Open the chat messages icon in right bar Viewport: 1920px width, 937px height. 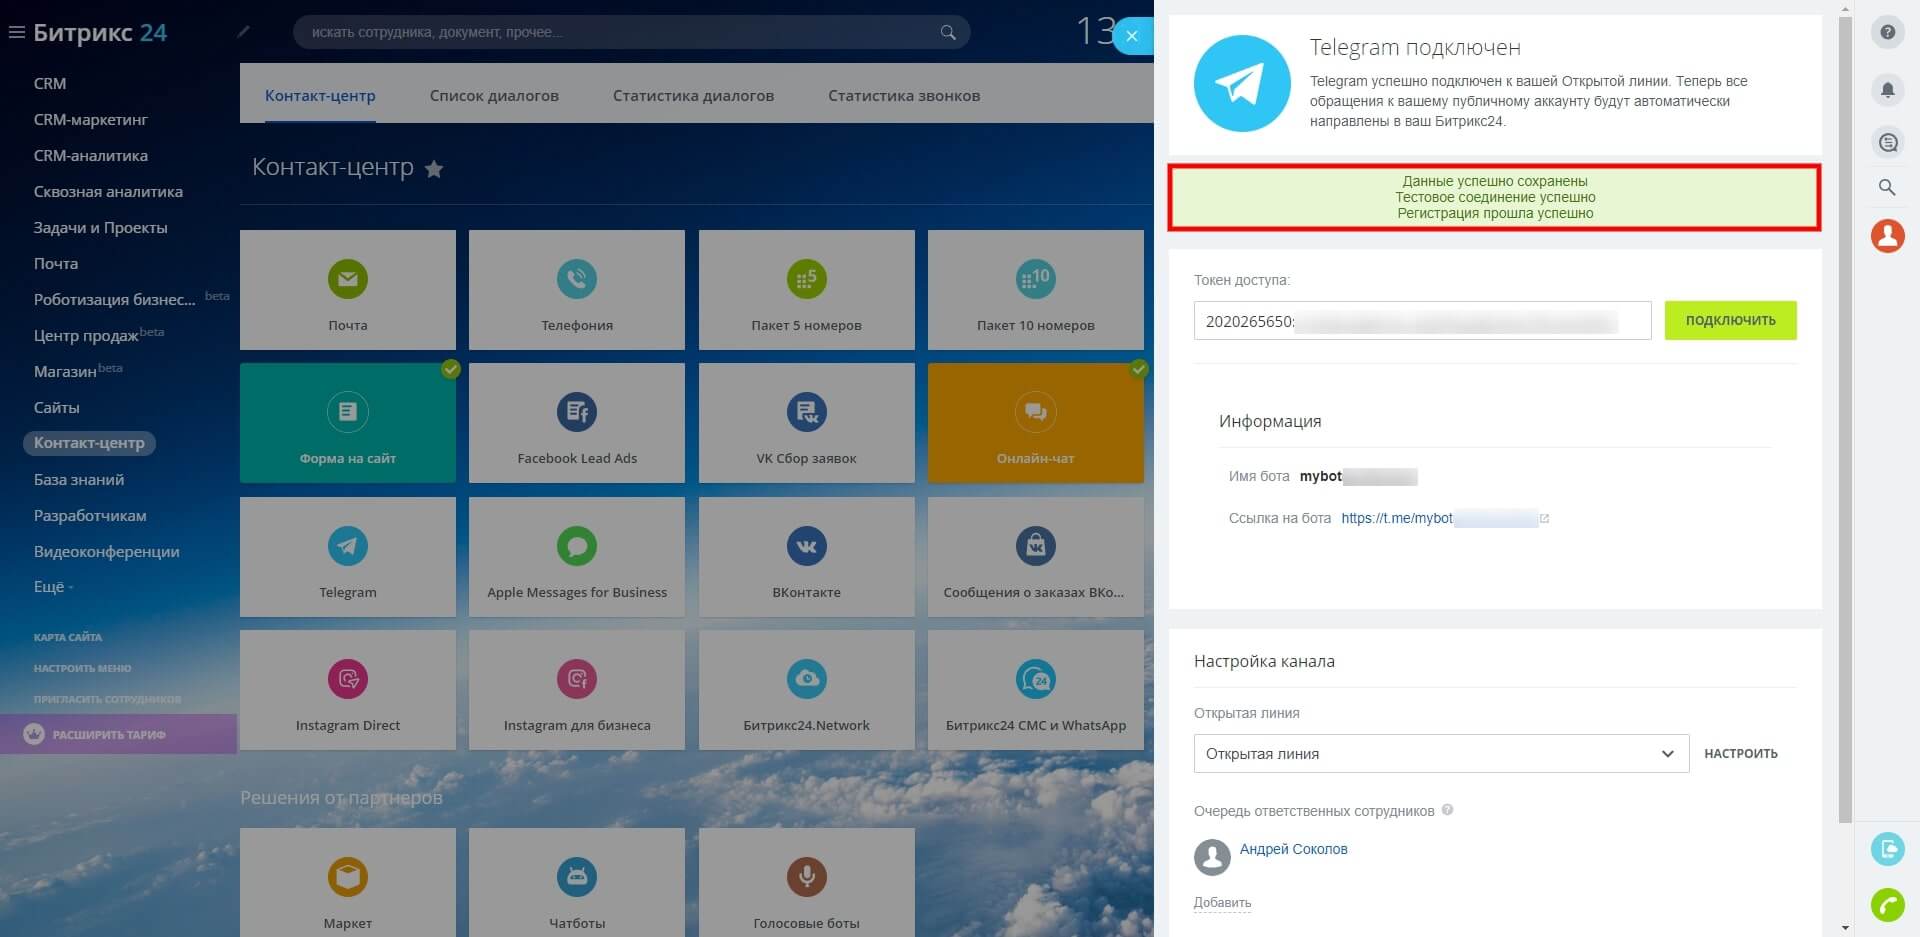click(x=1887, y=143)
